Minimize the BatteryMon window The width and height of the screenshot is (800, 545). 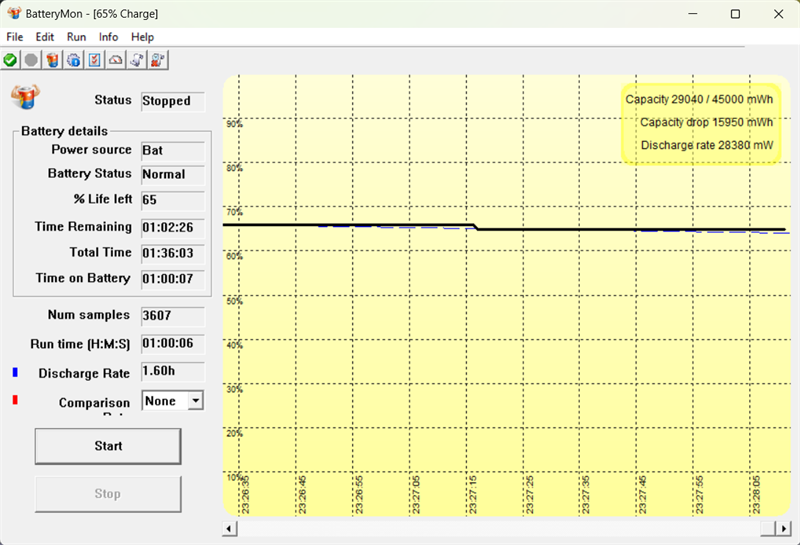point(692,14)
